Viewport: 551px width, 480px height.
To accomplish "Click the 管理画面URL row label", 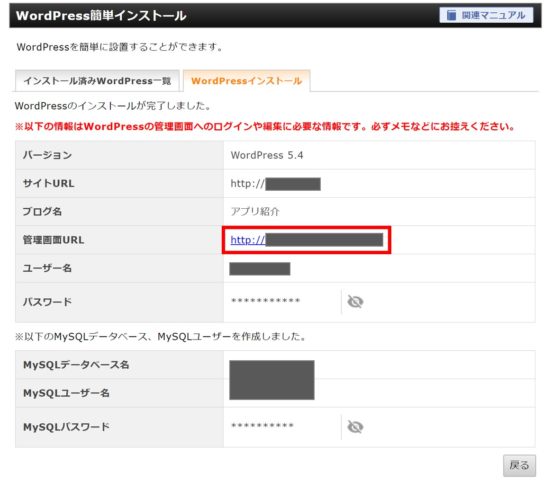I will pyautogui.click(x=53, y=240).
